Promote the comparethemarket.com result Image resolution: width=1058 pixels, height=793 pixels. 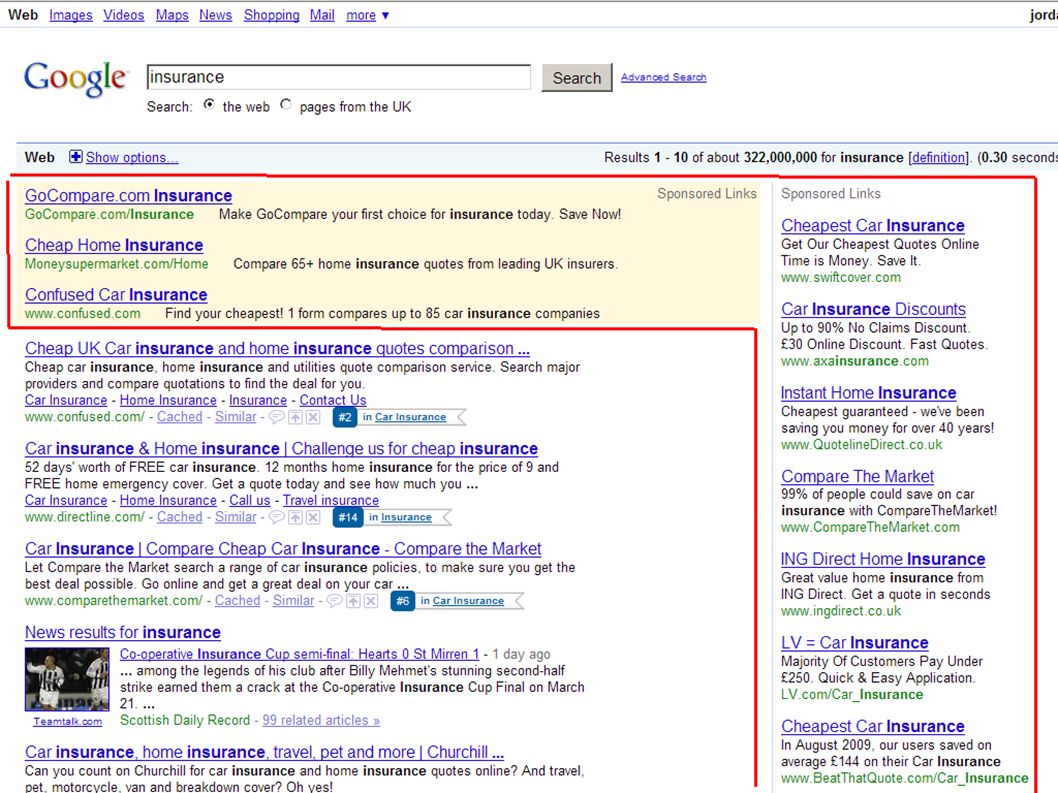pyautogui.click(x=354, y=601)
